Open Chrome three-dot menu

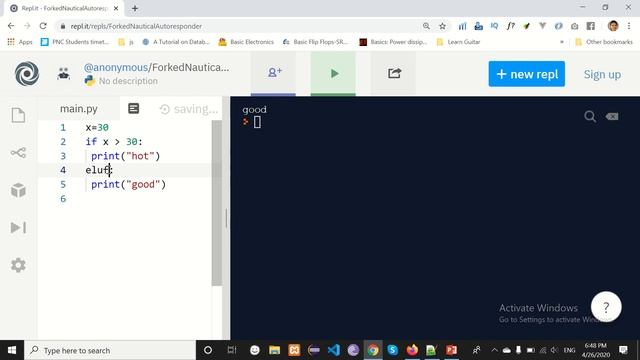(629, 26)
